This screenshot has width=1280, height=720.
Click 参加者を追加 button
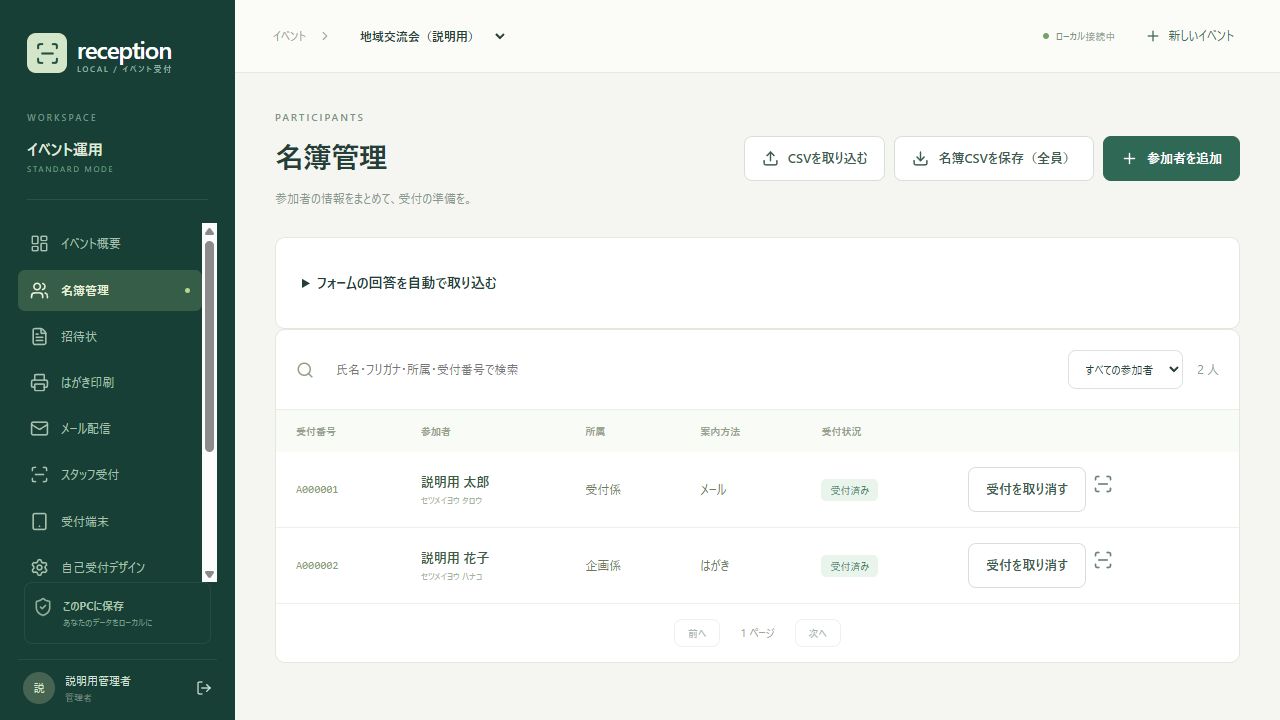click(x=1171, y=158)
